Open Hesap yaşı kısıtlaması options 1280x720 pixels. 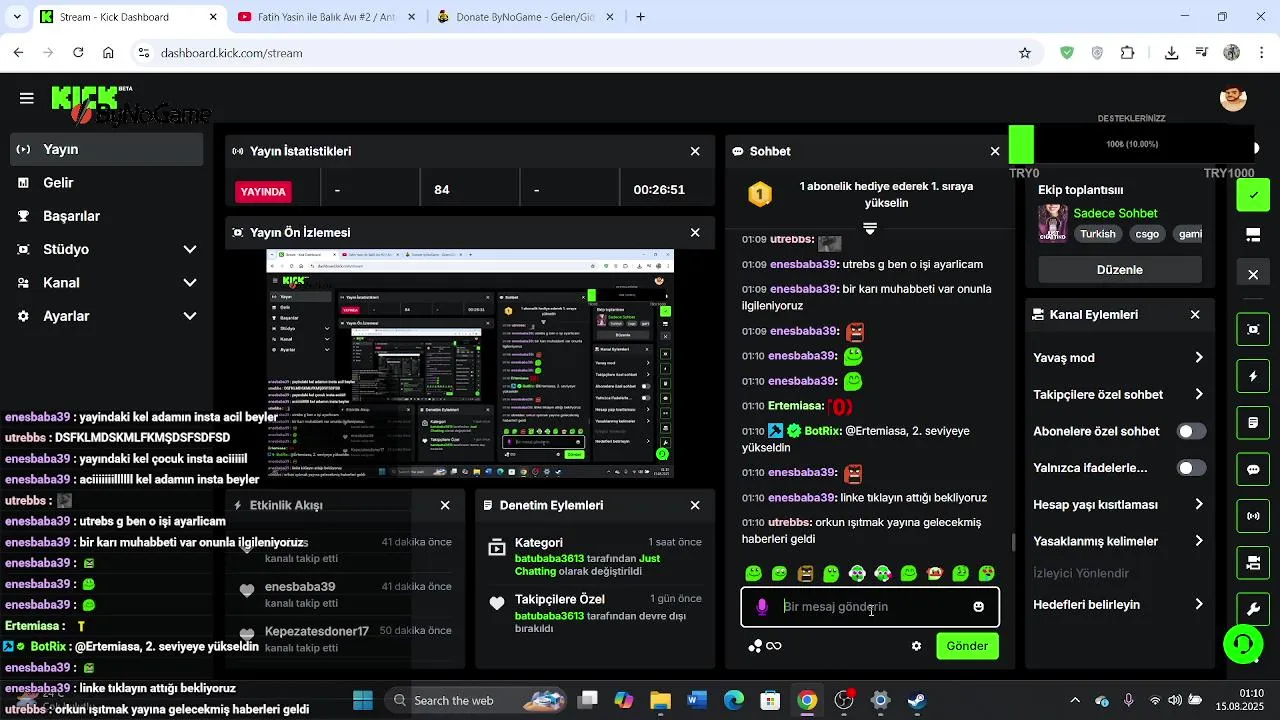pyautogui.click(x=1198, y=505)
